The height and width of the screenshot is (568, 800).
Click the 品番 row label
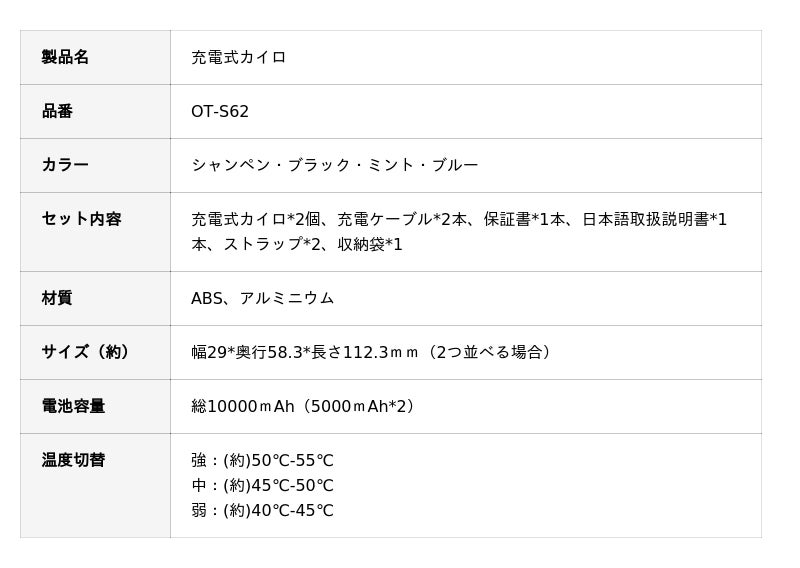click(x=57, y=111)
